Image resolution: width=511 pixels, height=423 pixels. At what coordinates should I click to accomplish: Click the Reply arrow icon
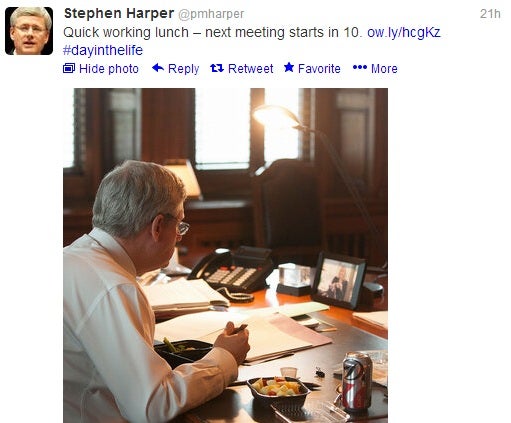[x=158, y=68]
